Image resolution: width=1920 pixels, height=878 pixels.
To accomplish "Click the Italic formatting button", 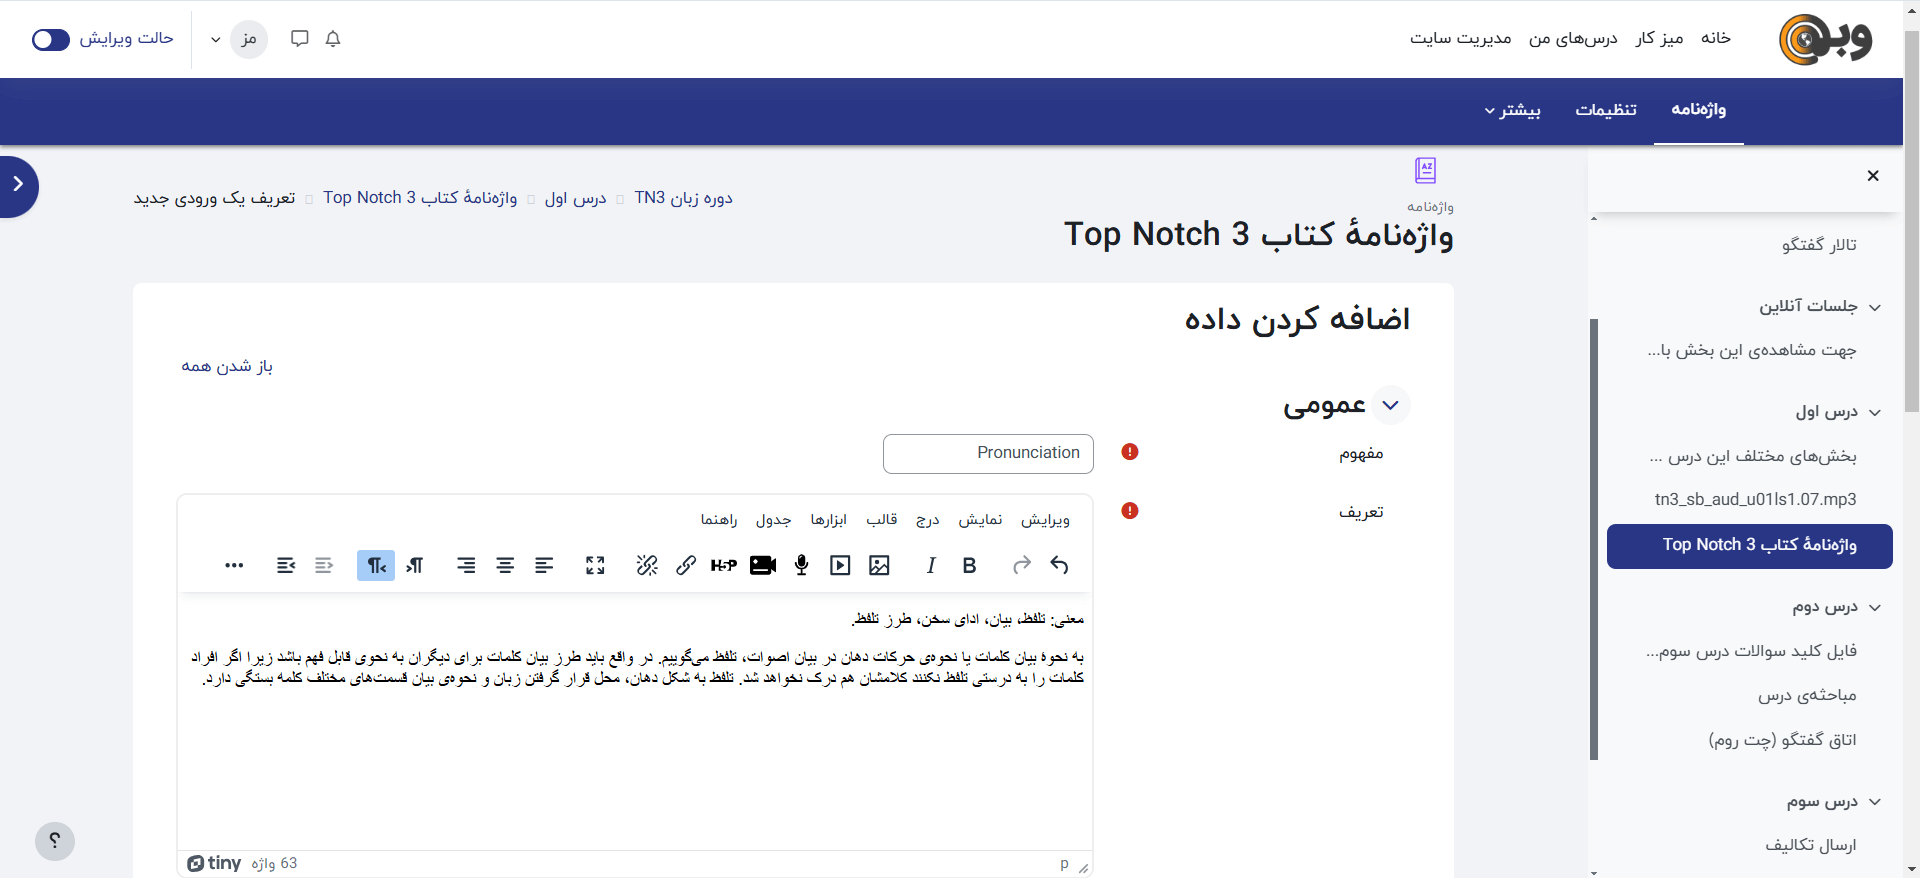I will (x=931, y=566).
